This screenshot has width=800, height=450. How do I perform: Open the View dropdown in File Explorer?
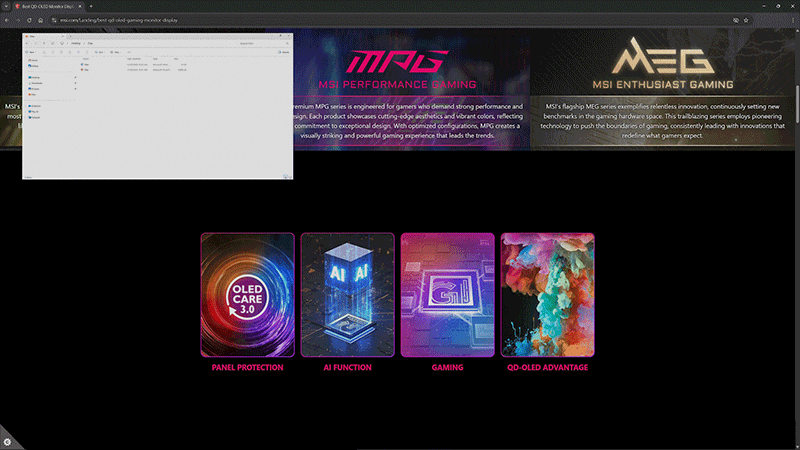tap(115, 52)
